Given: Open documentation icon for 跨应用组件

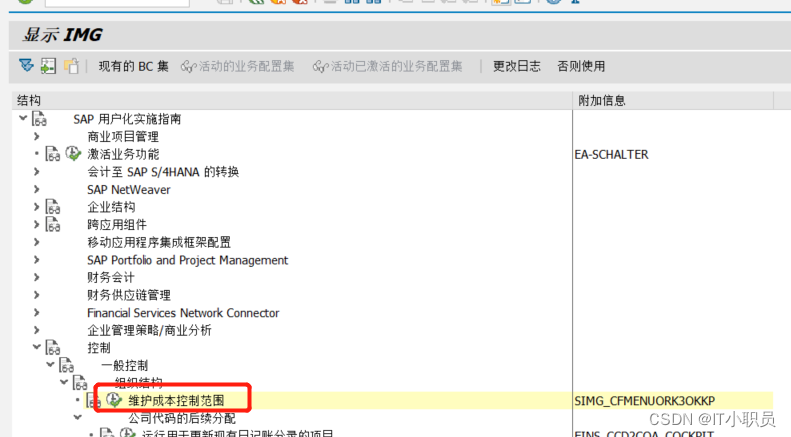Looking at the screenshot, I should click(53, 225).
